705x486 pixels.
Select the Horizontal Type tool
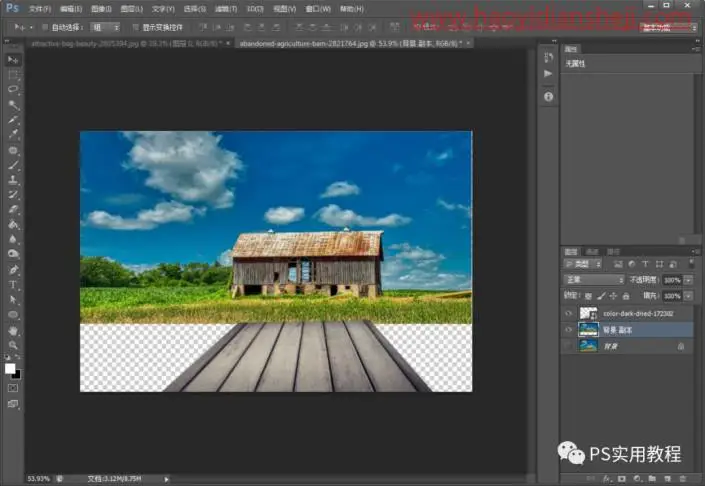pyautogui.click(x=13, y=285)
